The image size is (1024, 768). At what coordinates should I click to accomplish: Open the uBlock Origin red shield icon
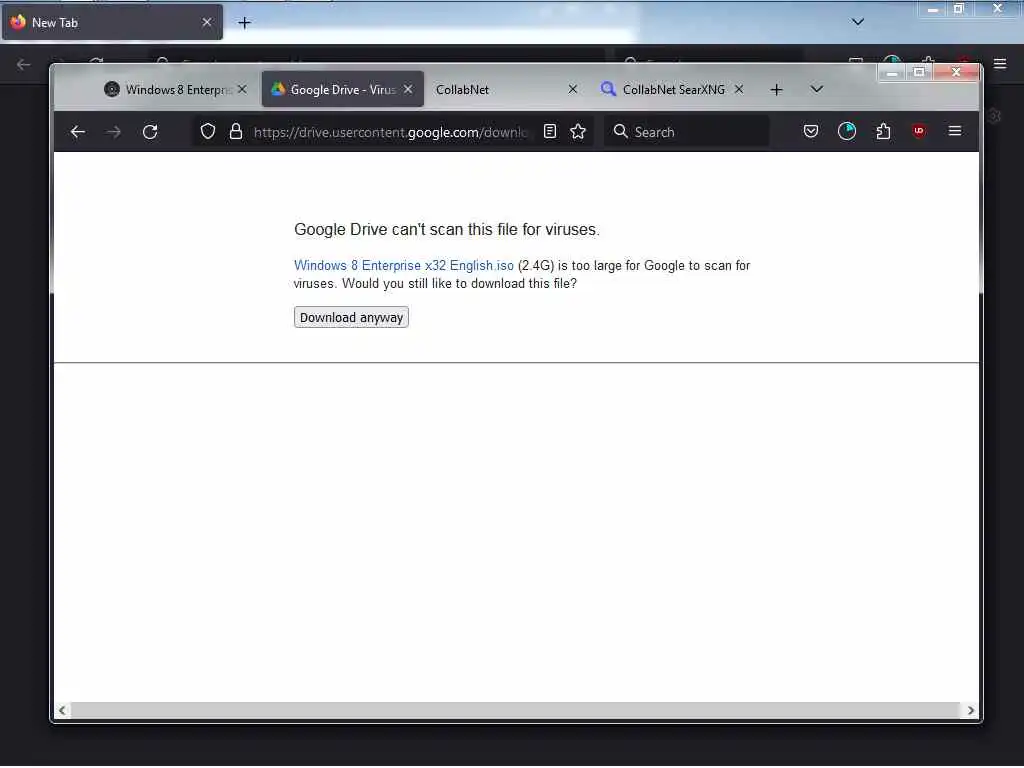coord(919,131)
